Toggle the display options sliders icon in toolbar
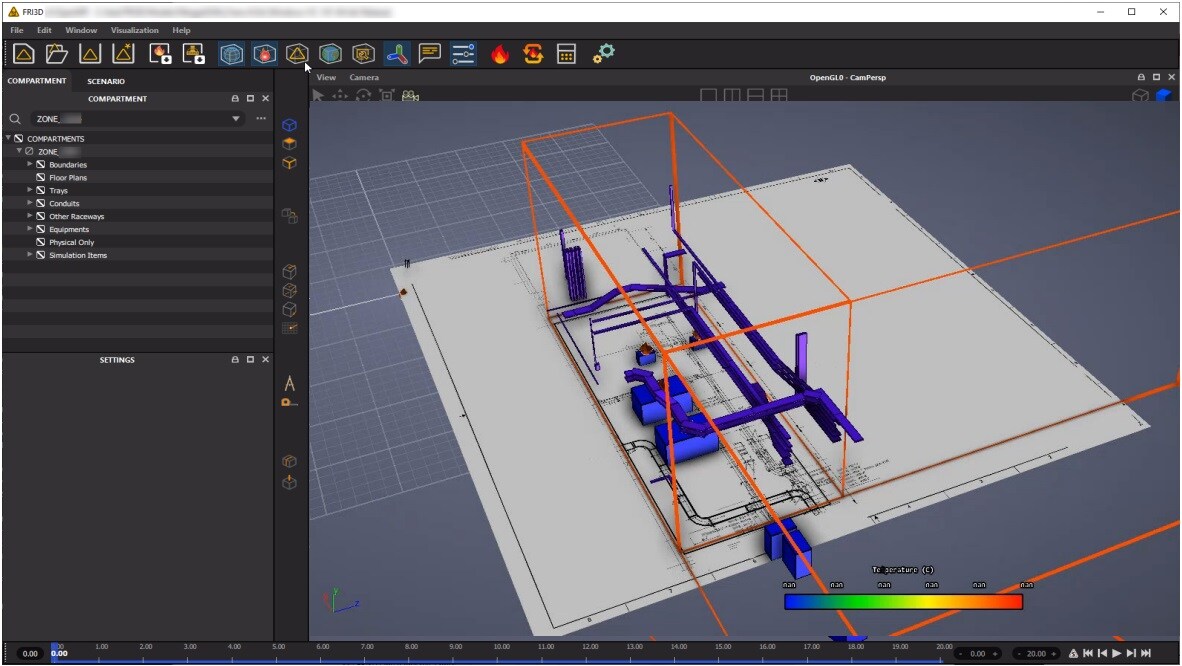This screenshot has height=666, width=1182. pos(462,54)
